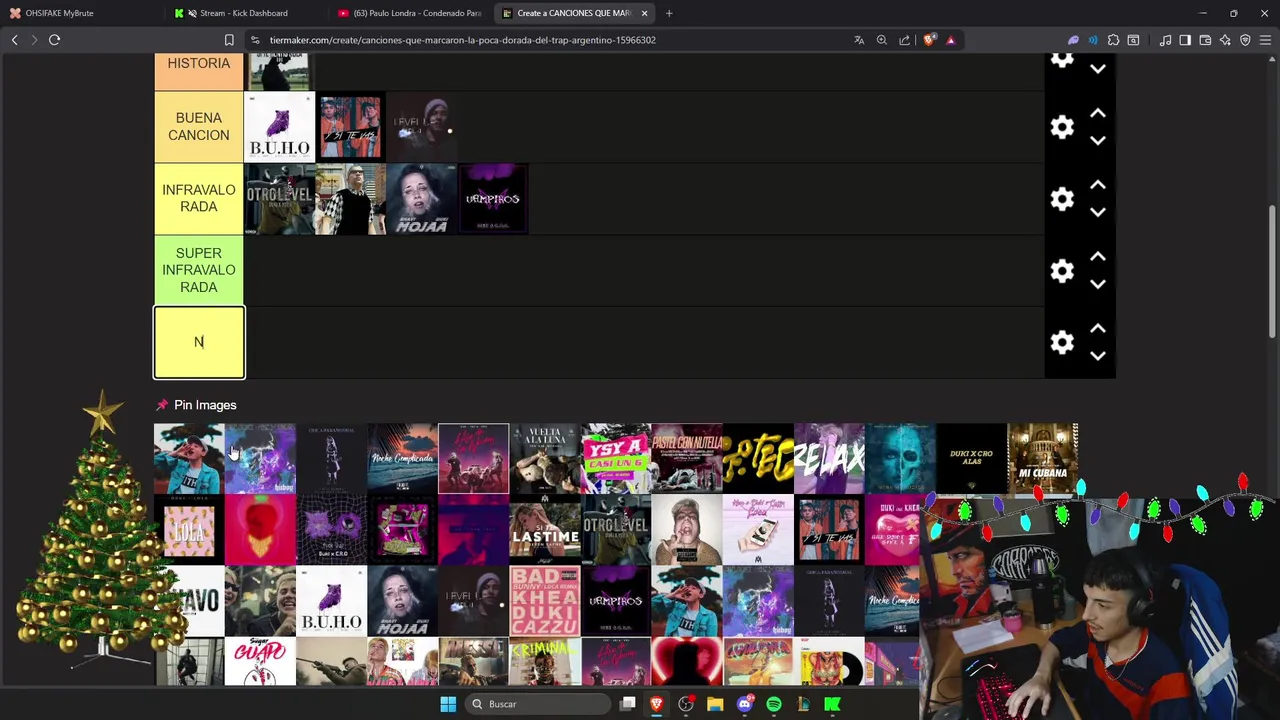1280x720 pixels.
Task: Select VAMPIROS cover in INFRAVALORADA row
Action: click(x=492, y=199)
